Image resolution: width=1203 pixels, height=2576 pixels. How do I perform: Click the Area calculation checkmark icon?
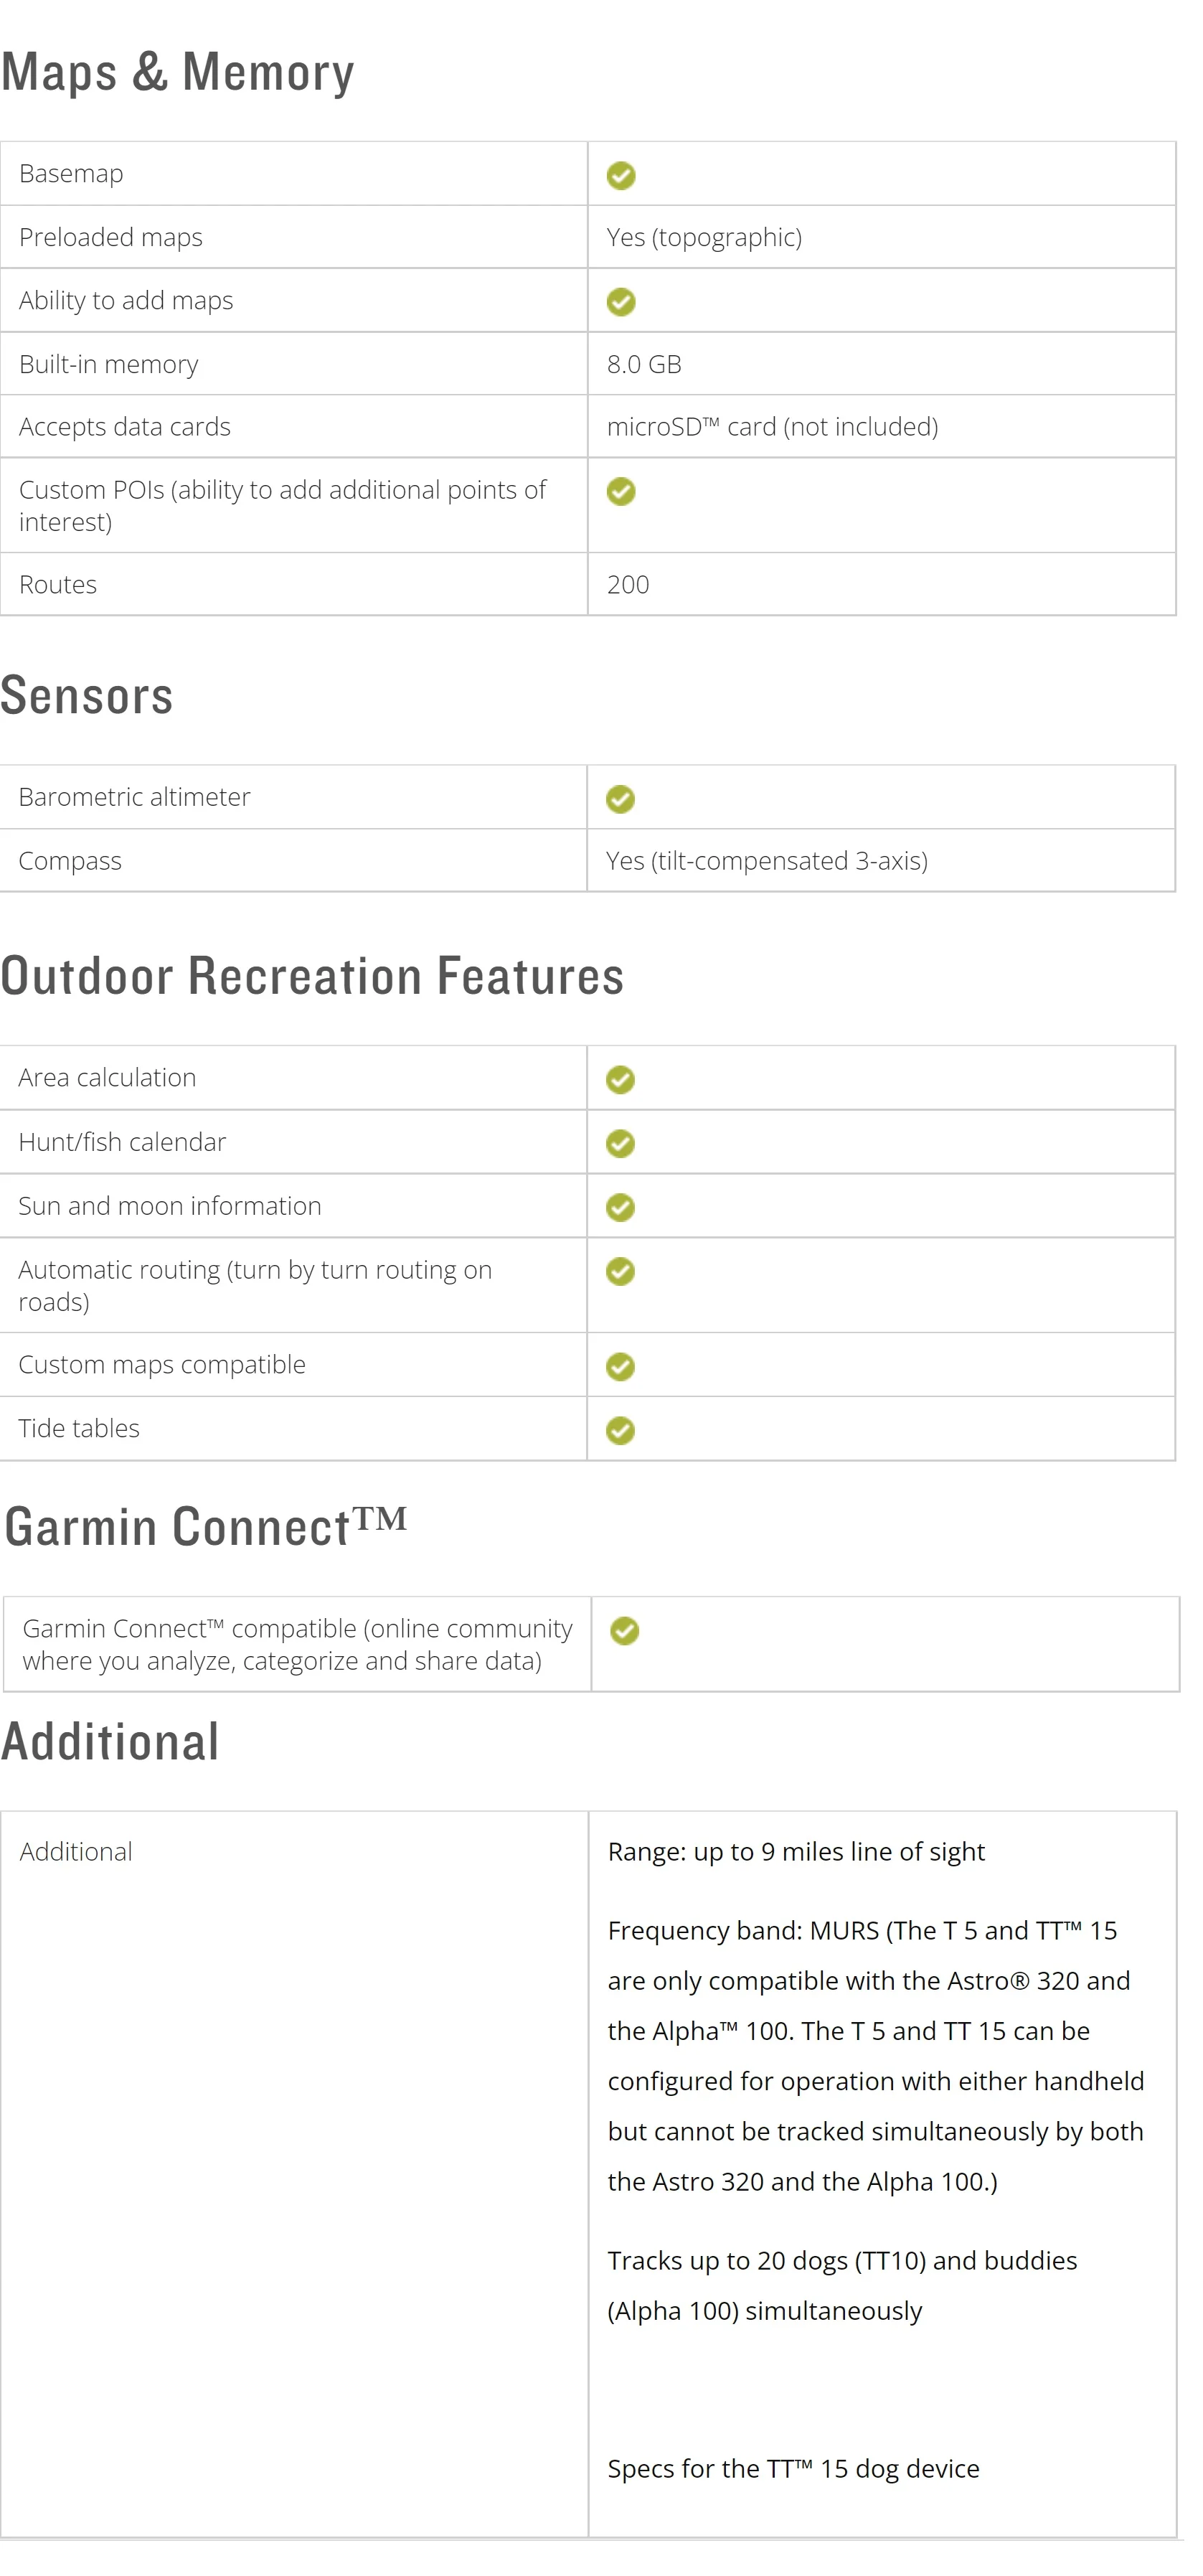(620, 1079)
